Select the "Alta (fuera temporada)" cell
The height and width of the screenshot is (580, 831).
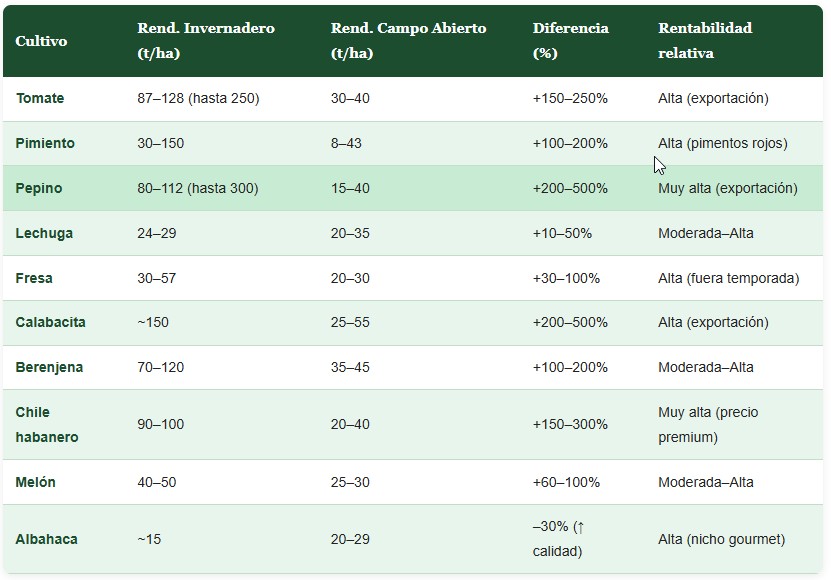pyautogui.click(x=728, y=278)
